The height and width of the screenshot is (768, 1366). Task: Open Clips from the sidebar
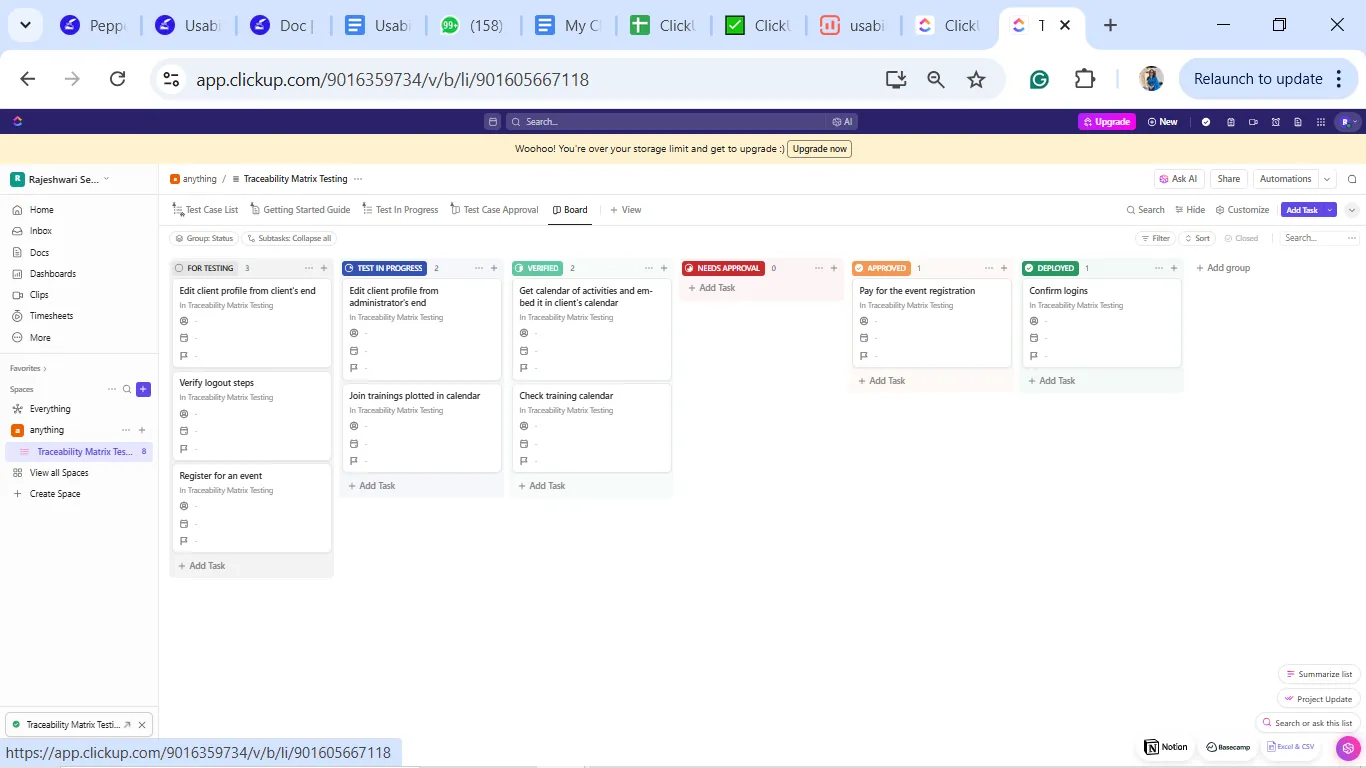(x=39, y=295)
